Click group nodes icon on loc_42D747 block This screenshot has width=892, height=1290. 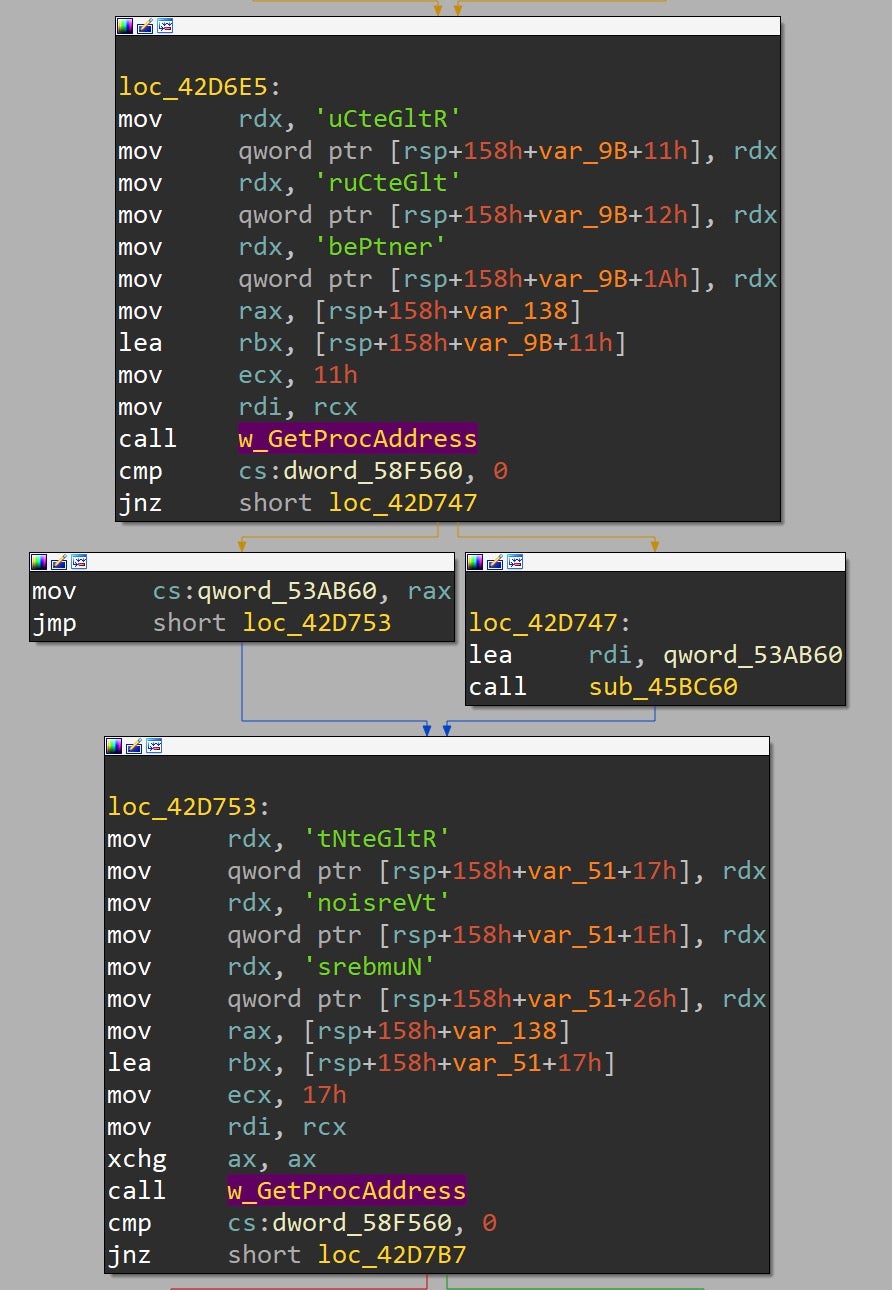tap(514, 562)
